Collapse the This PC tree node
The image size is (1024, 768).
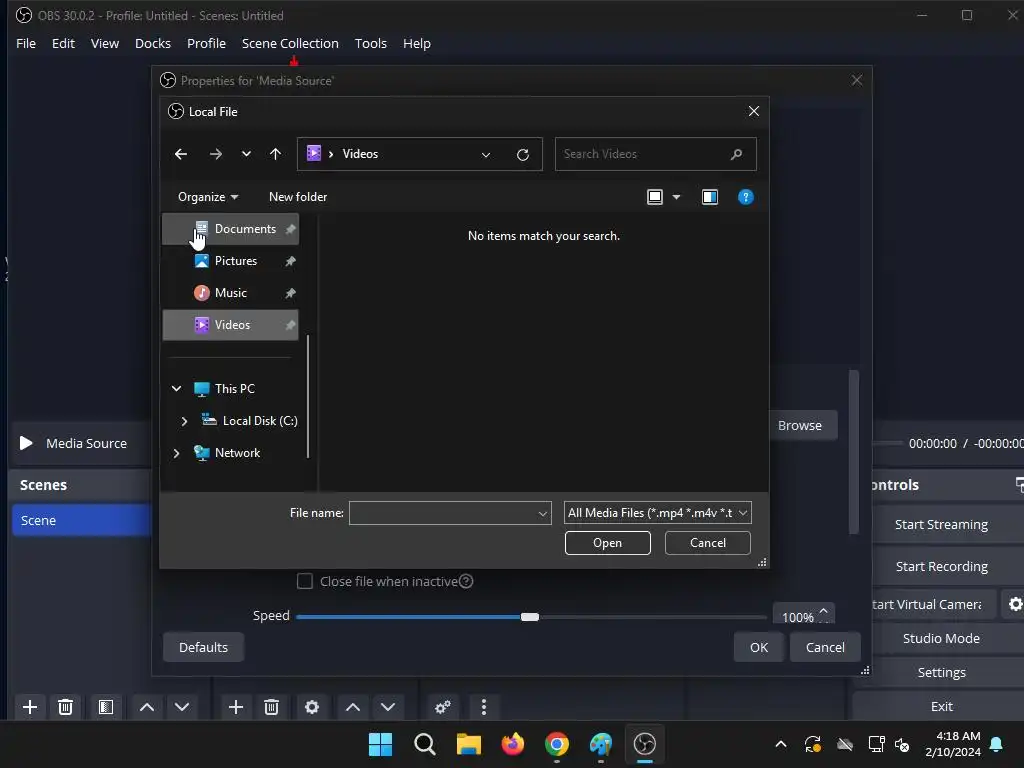(x=176, y=389)
